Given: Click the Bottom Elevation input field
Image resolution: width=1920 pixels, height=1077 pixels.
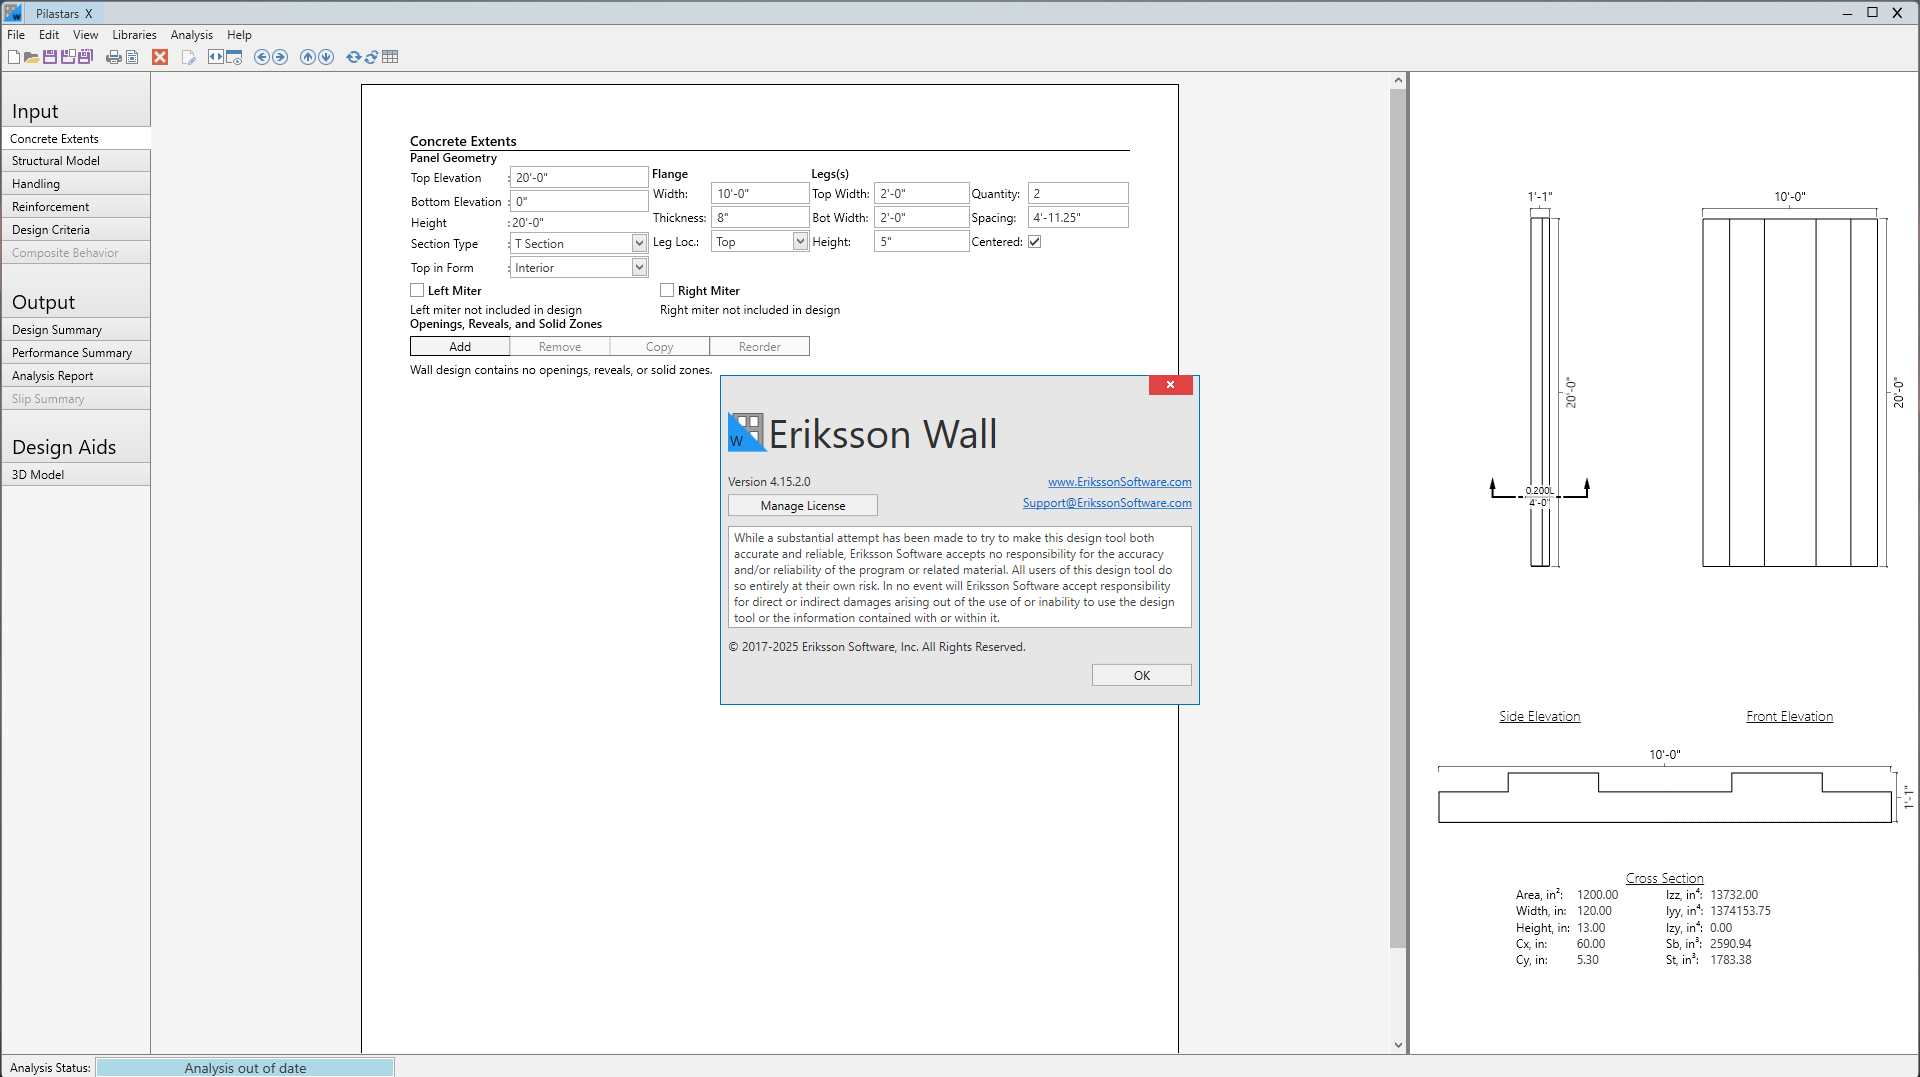Looking at the screenshot, I should tap(579, 201).
